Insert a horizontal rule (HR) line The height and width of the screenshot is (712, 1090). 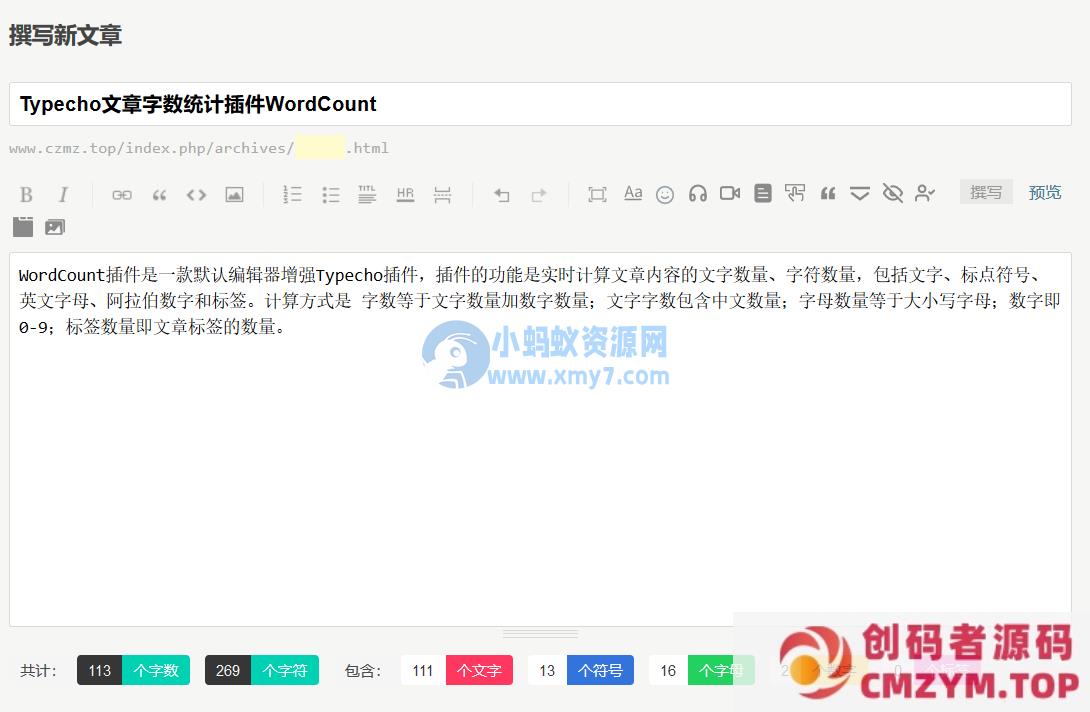click(x=405, y=194)
